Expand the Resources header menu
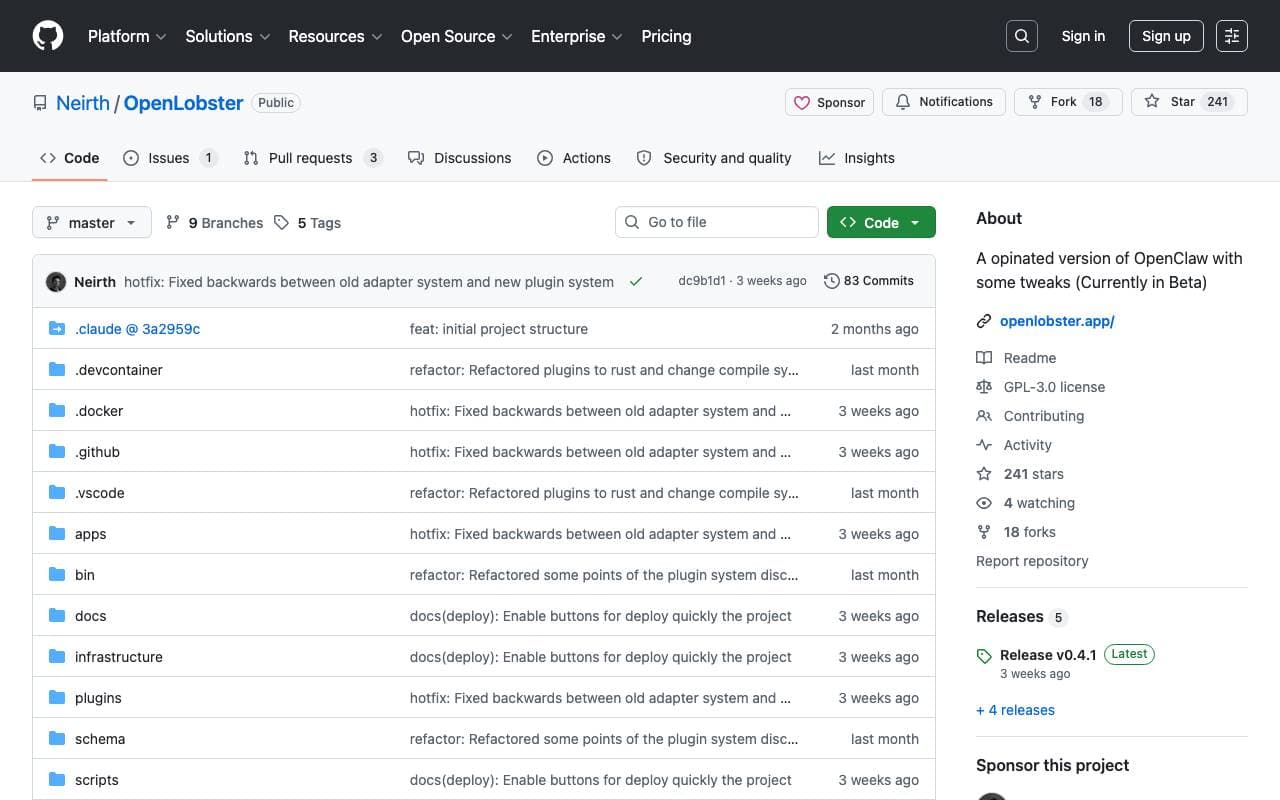This screenshot has height=800, width=1280. [336, 36]
